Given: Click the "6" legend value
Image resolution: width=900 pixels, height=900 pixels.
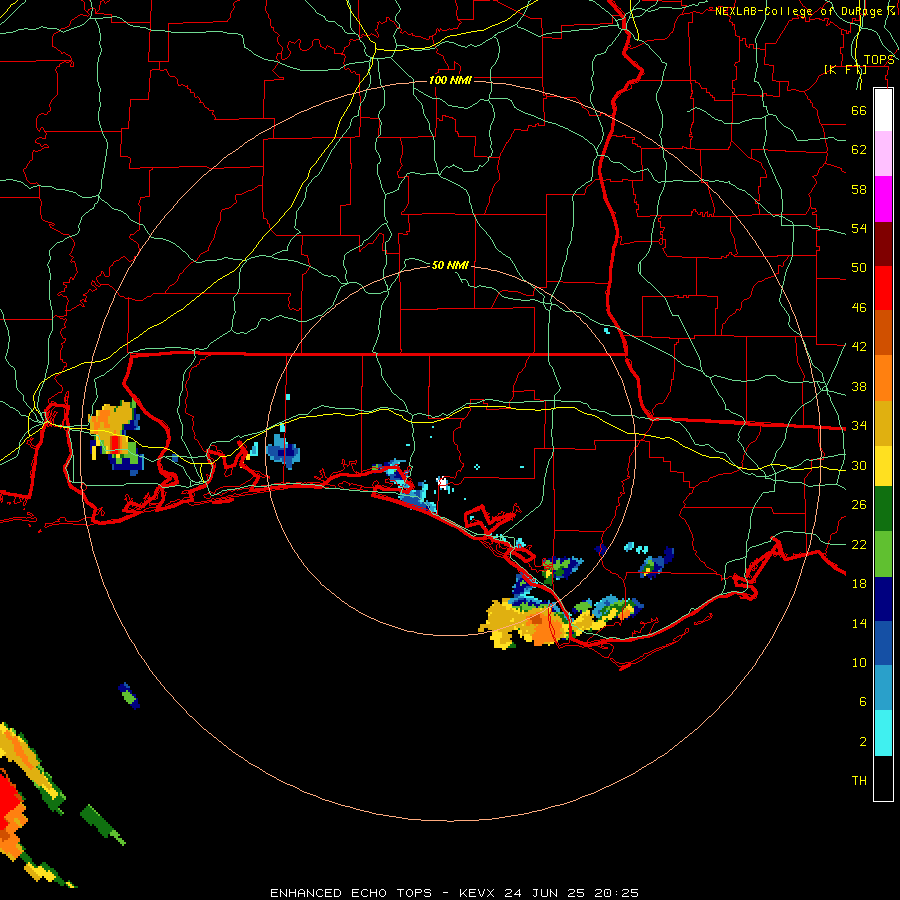Looking at the screenshot, I should click(x=863, y=702).
